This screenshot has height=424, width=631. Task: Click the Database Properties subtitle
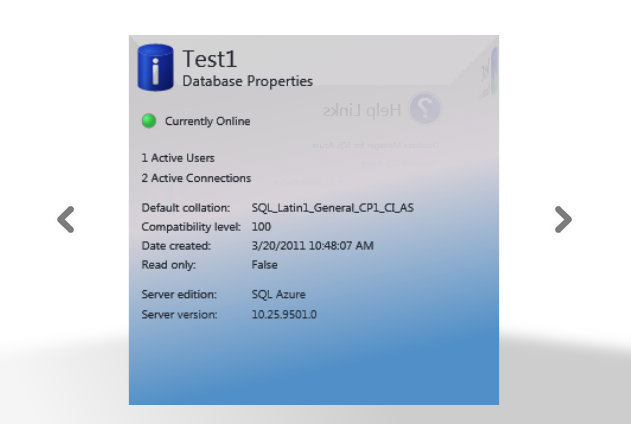pyautogui.click(x=247, y=81)
